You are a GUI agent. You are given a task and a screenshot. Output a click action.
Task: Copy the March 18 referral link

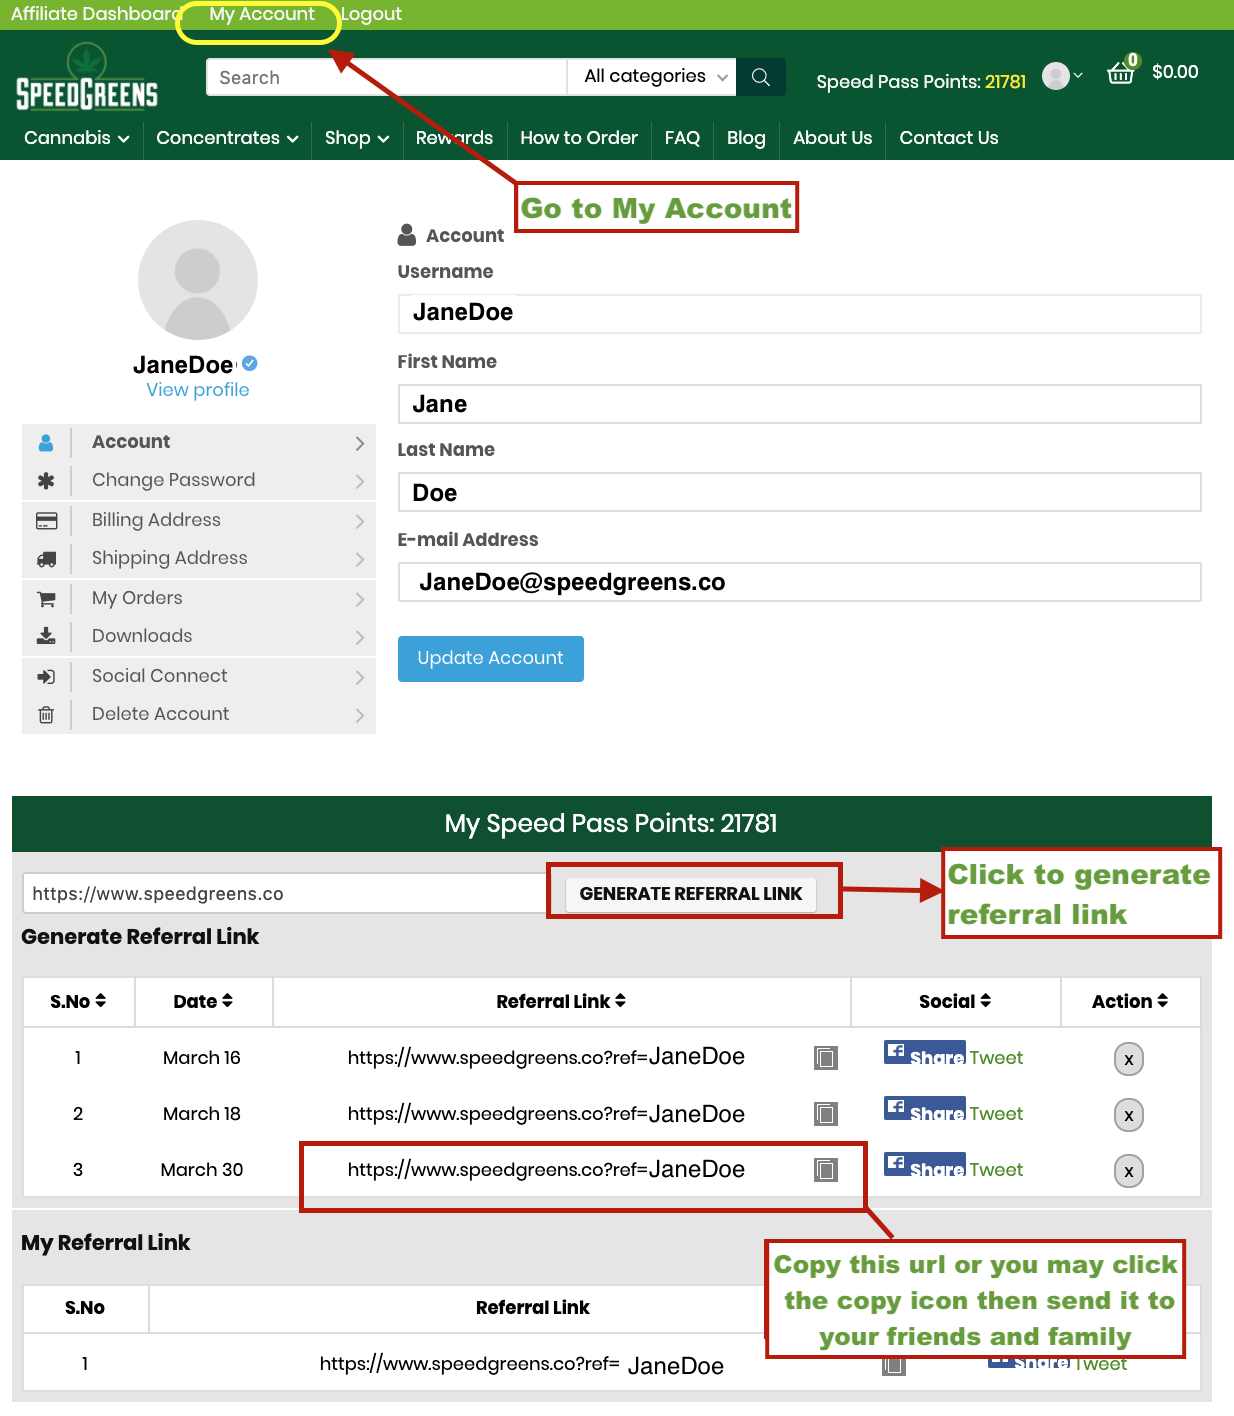[x=825, y=1114]
